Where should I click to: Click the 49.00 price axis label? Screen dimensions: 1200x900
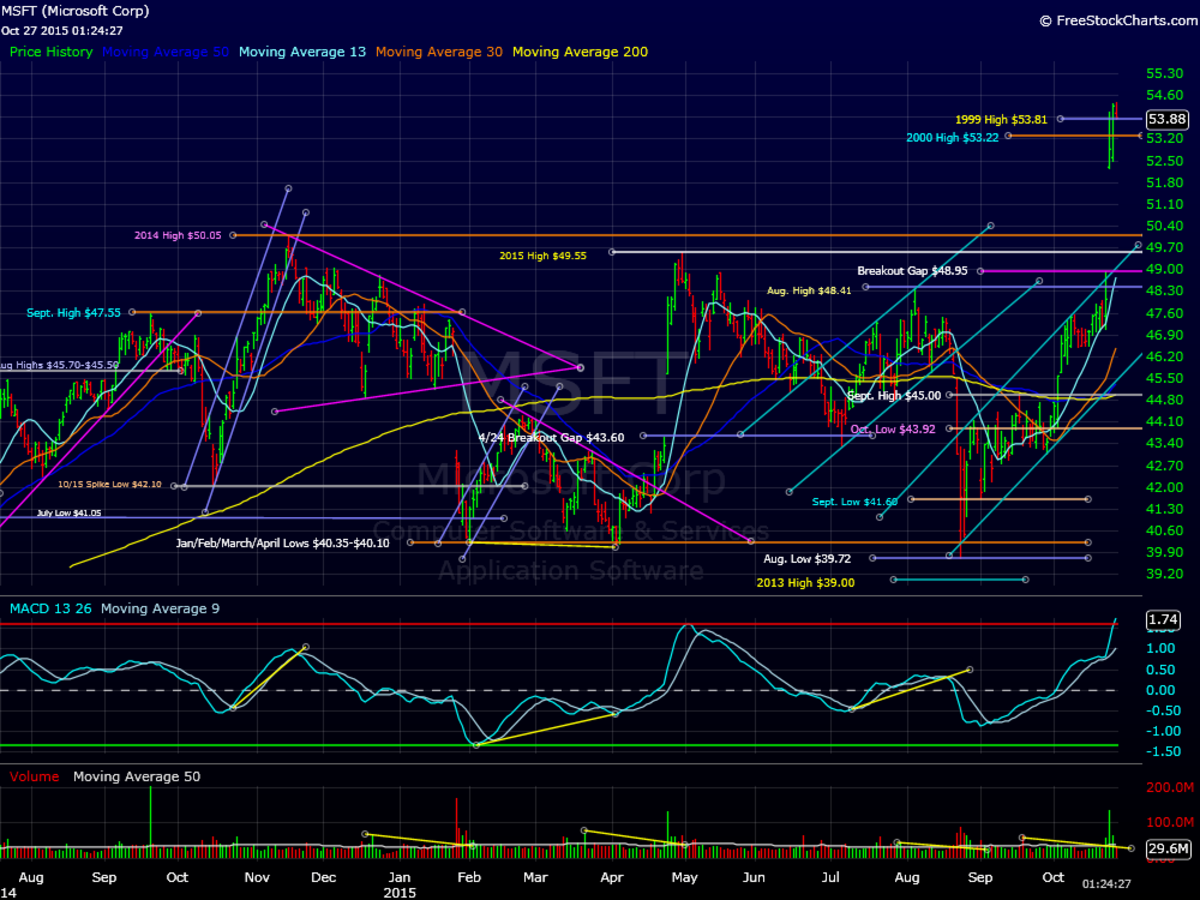1163,269
